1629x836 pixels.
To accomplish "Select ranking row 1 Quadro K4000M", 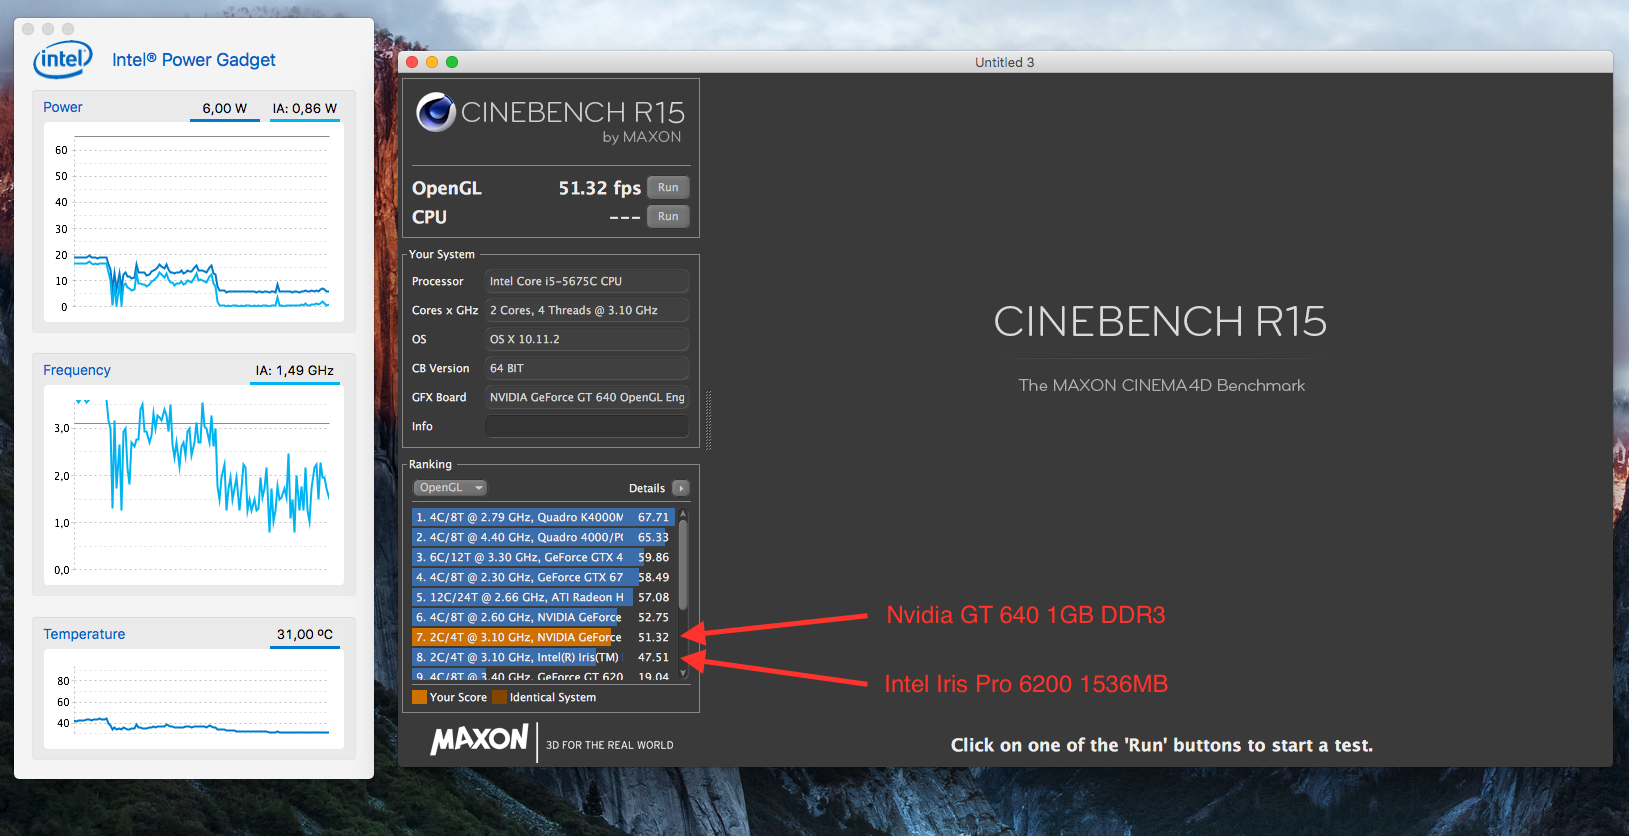I will (x=543, y=517).
